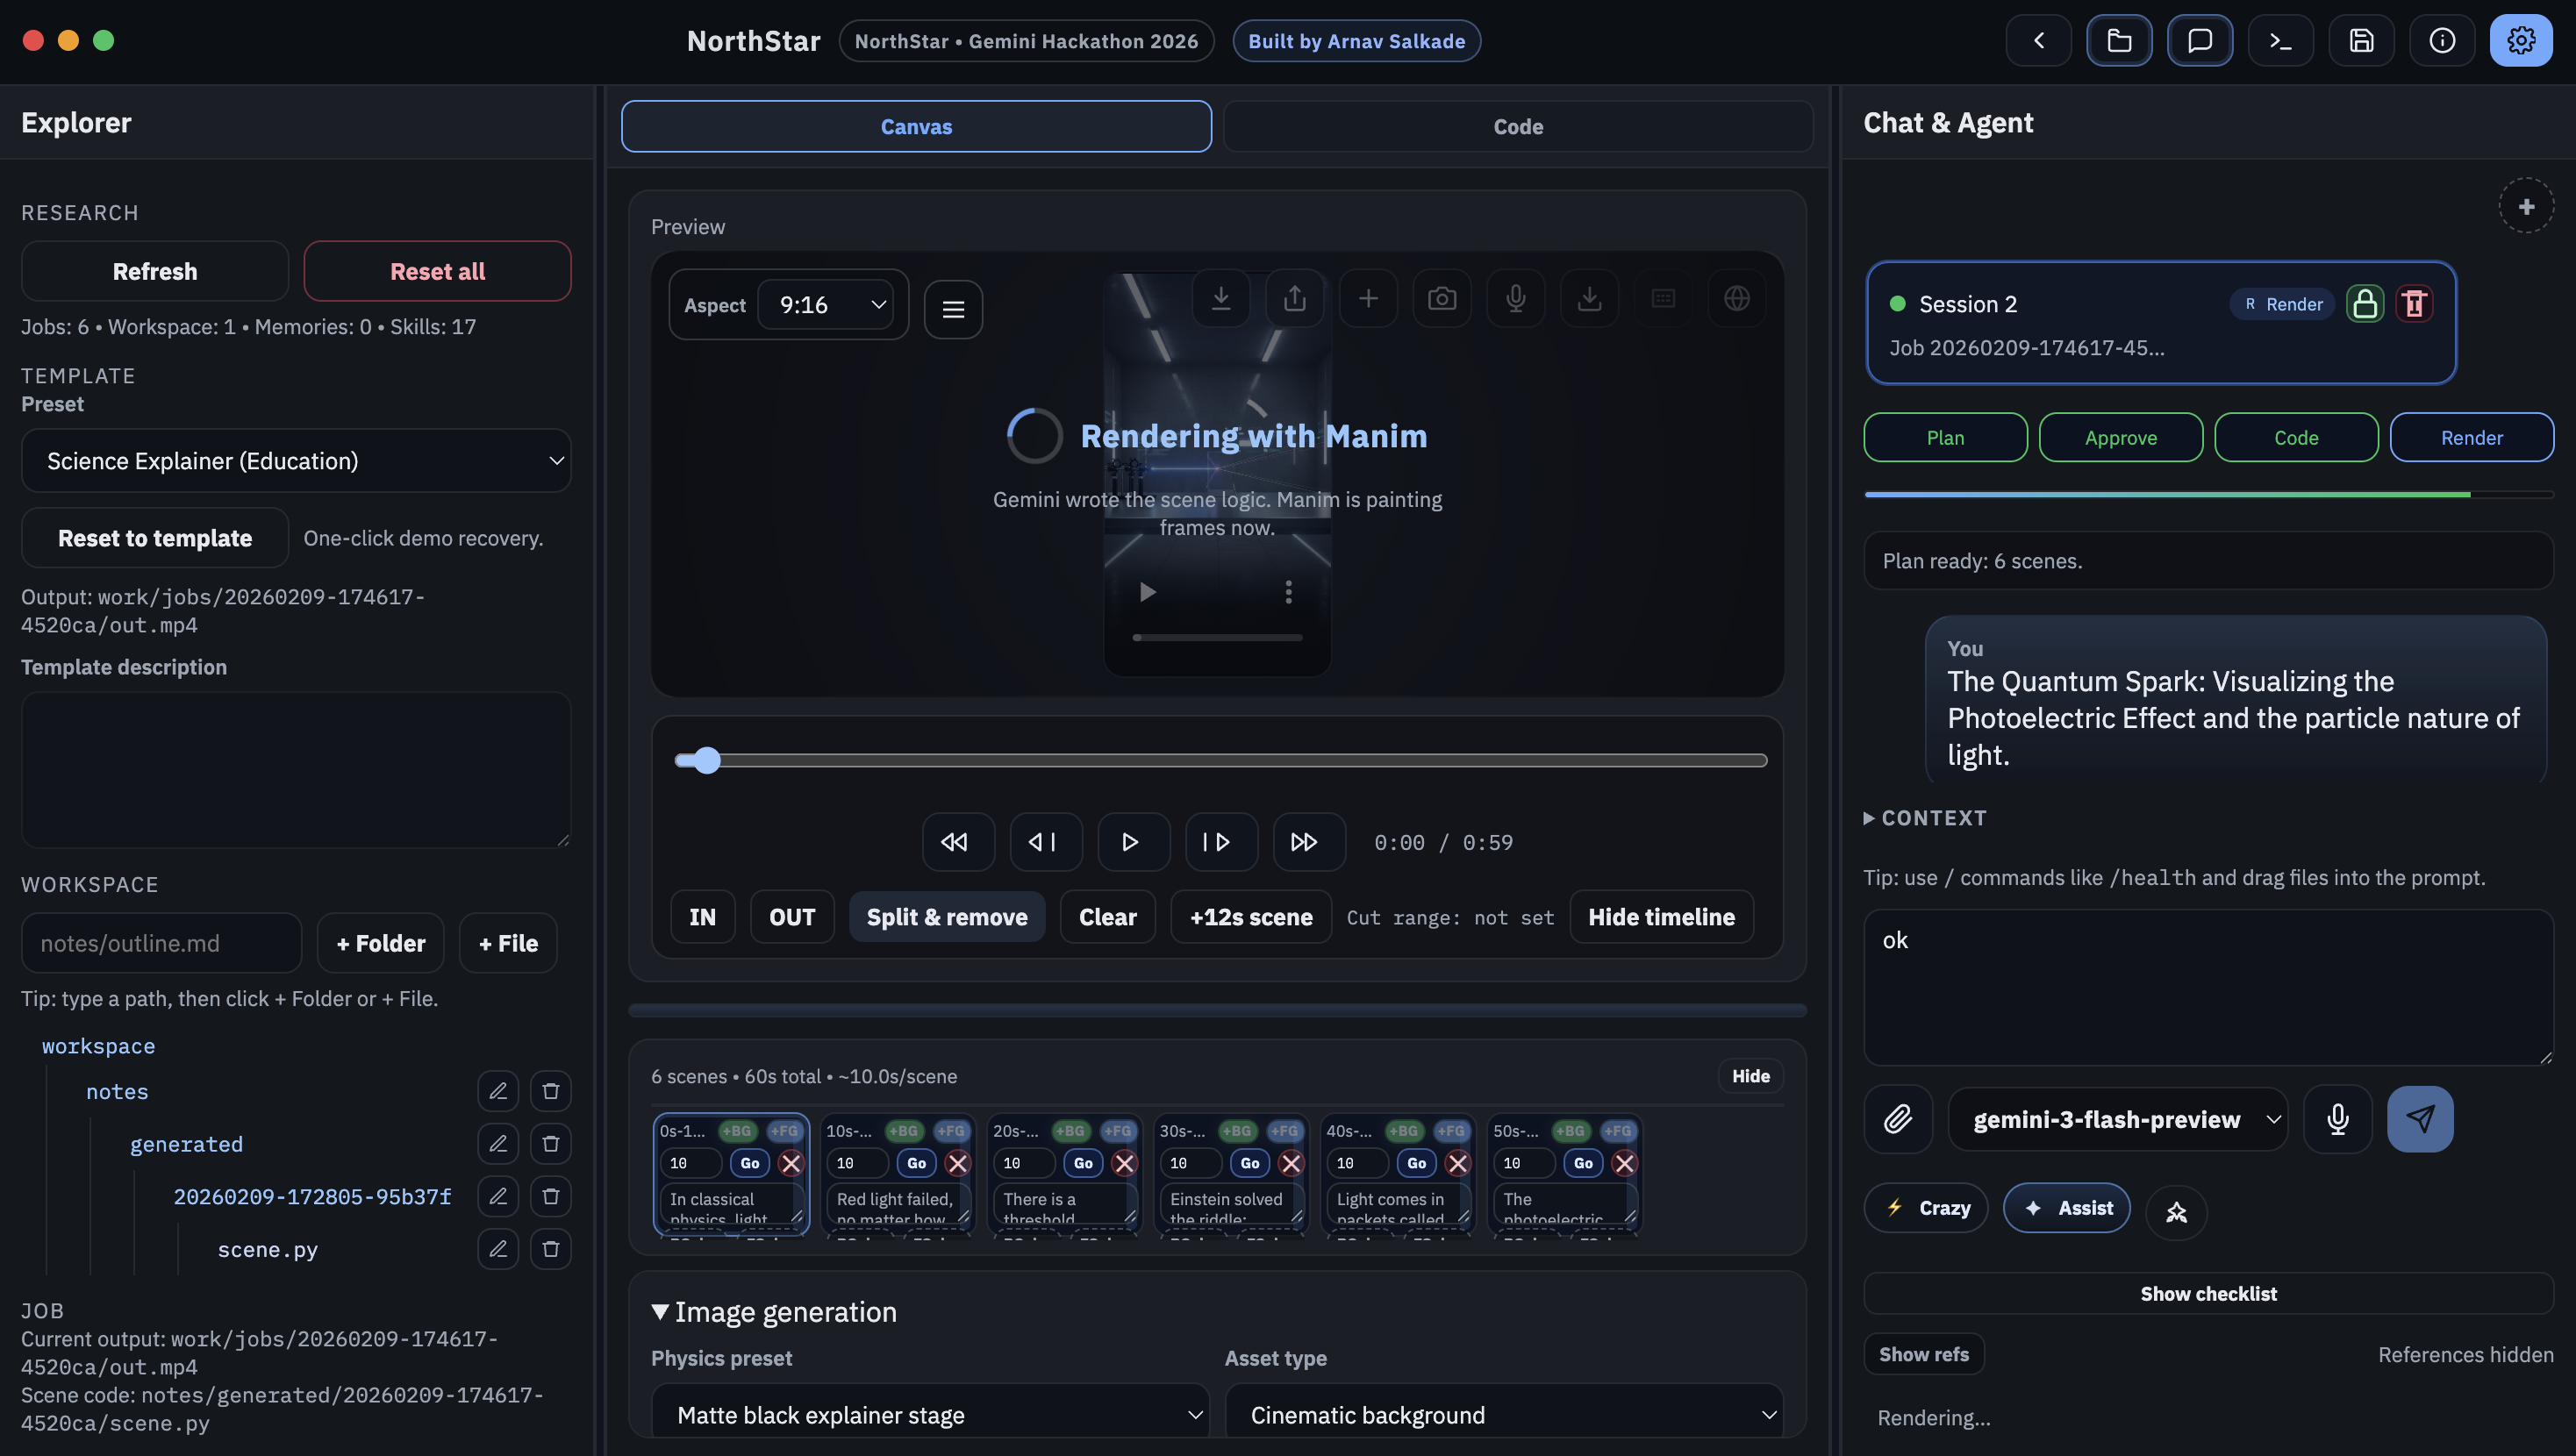
Task: Switch to the Code tab
Action: click(x=1517, y=127)
